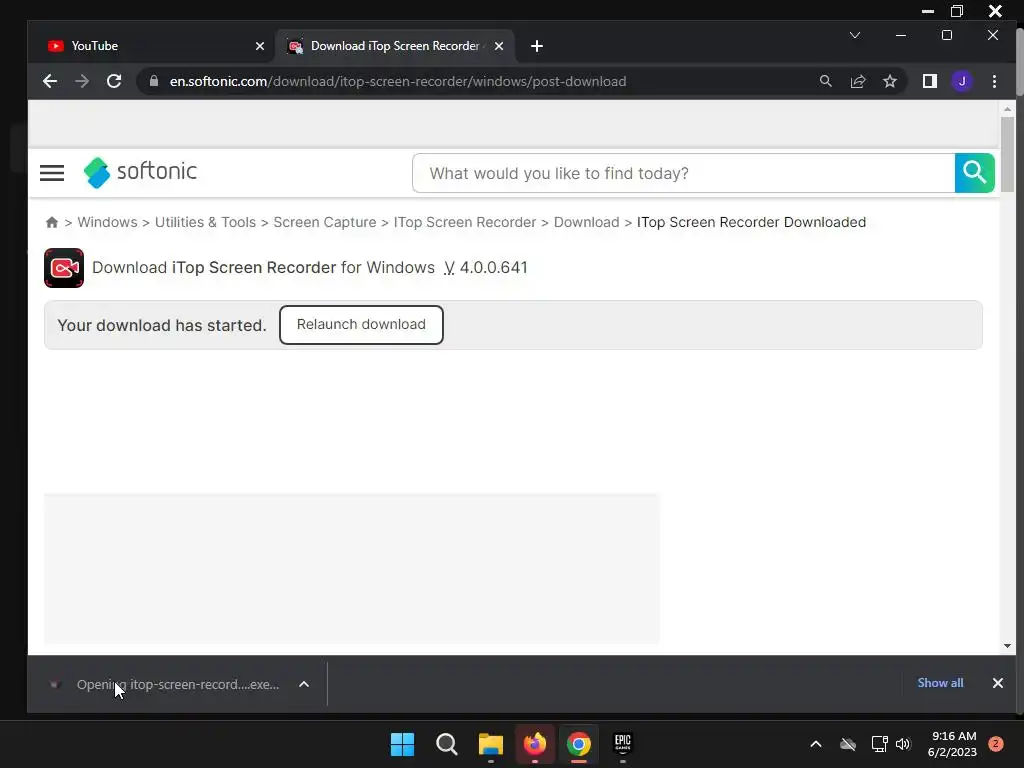This screenshot has width=1024, height=768.
Task: Open a new browser tab
Action: click(537, 46)
